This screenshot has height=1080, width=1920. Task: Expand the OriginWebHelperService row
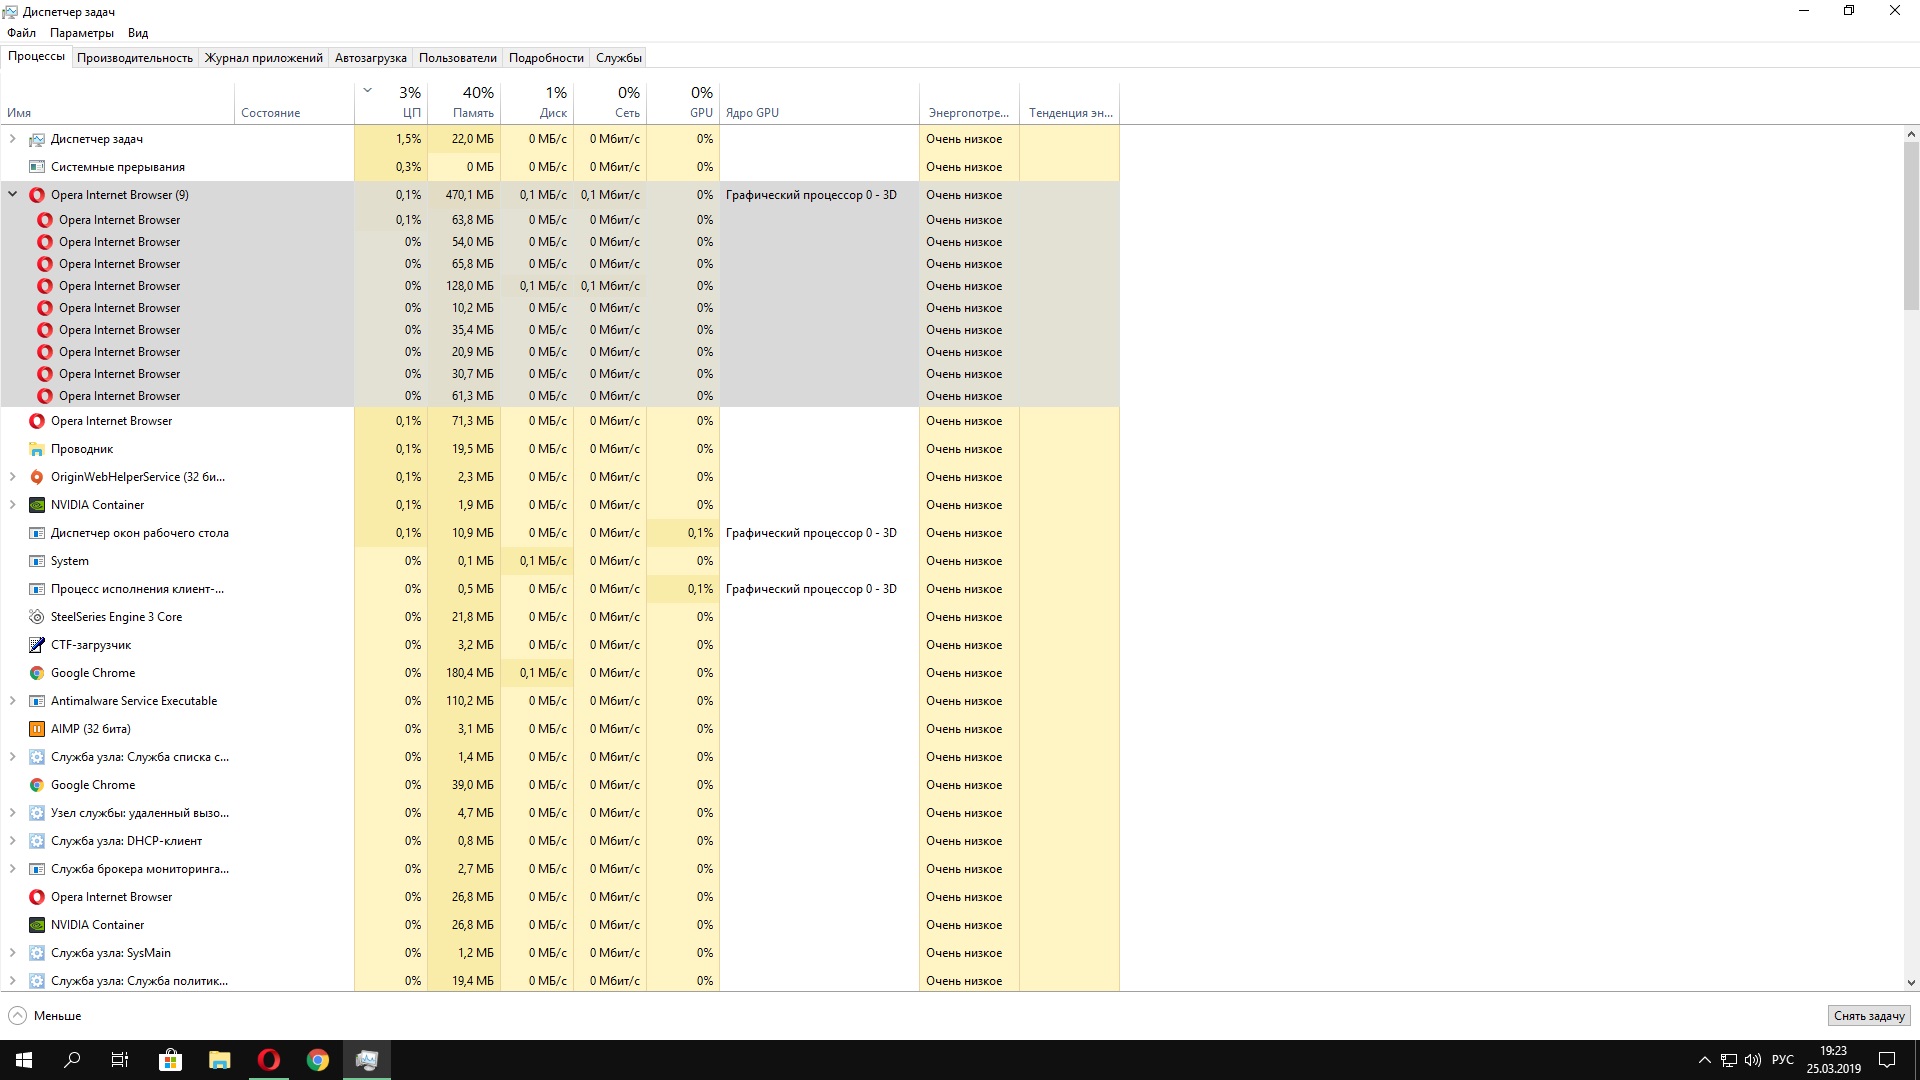coord(13,477)
